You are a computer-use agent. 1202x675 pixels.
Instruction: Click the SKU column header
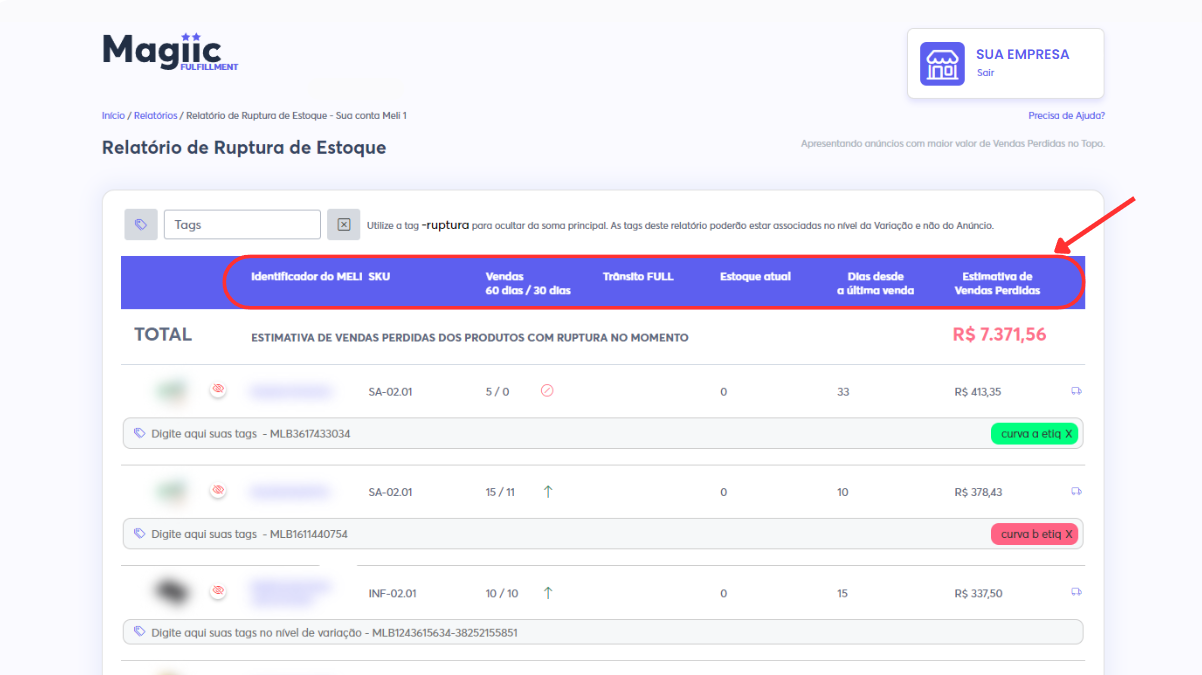point(379,276)
